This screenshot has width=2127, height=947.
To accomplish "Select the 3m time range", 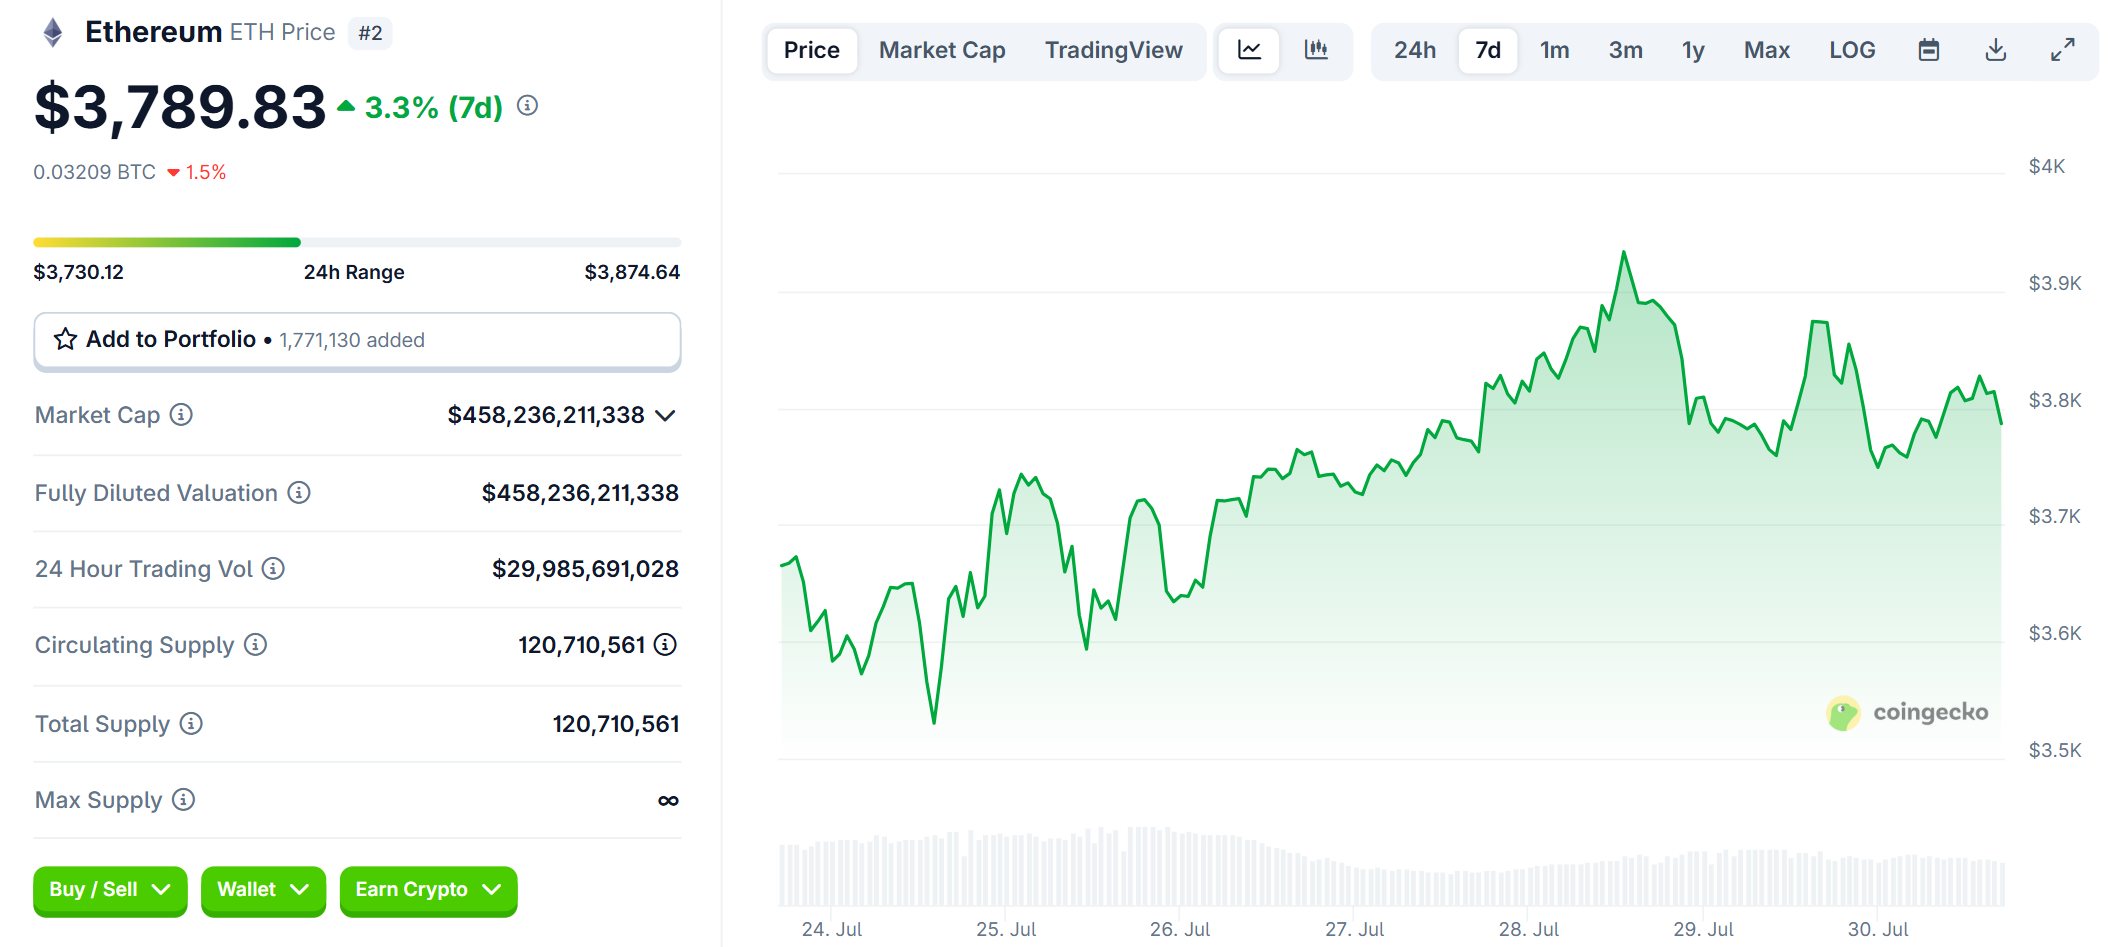I will click(x=1625, y=50).
